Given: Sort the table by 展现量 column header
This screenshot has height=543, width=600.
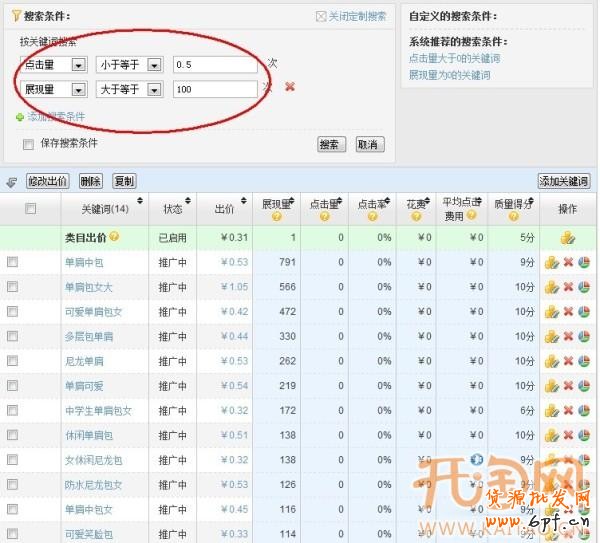Looking at the screenshot, I should click(x=277, y=203).
